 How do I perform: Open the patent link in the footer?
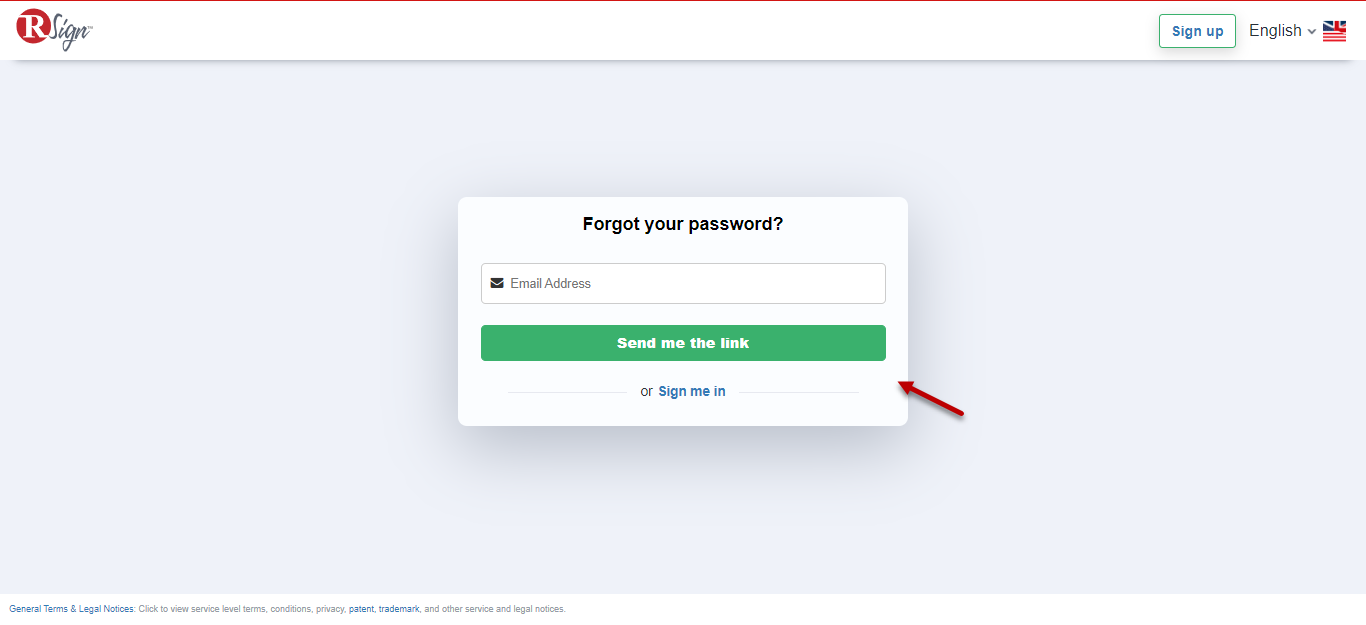(361, 609)
